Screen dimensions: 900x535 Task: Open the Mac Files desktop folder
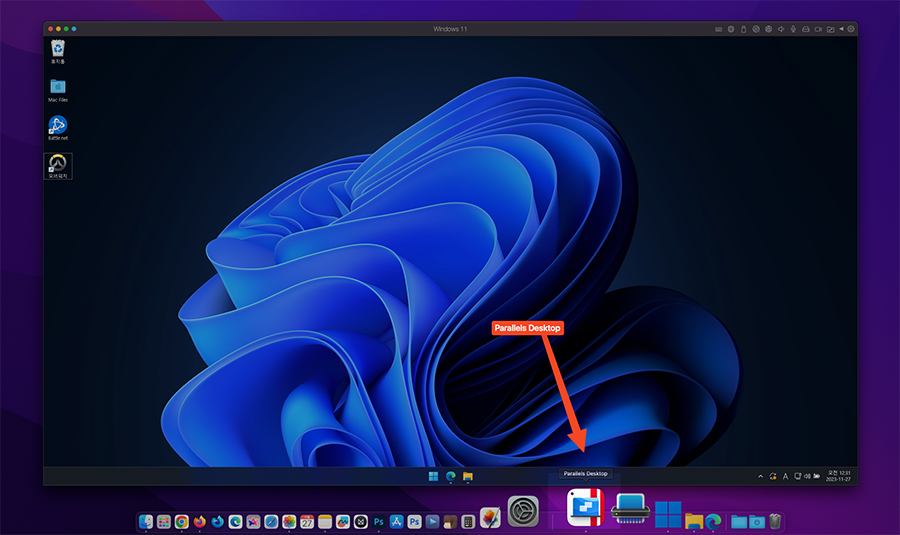click(x=57, y=90)
